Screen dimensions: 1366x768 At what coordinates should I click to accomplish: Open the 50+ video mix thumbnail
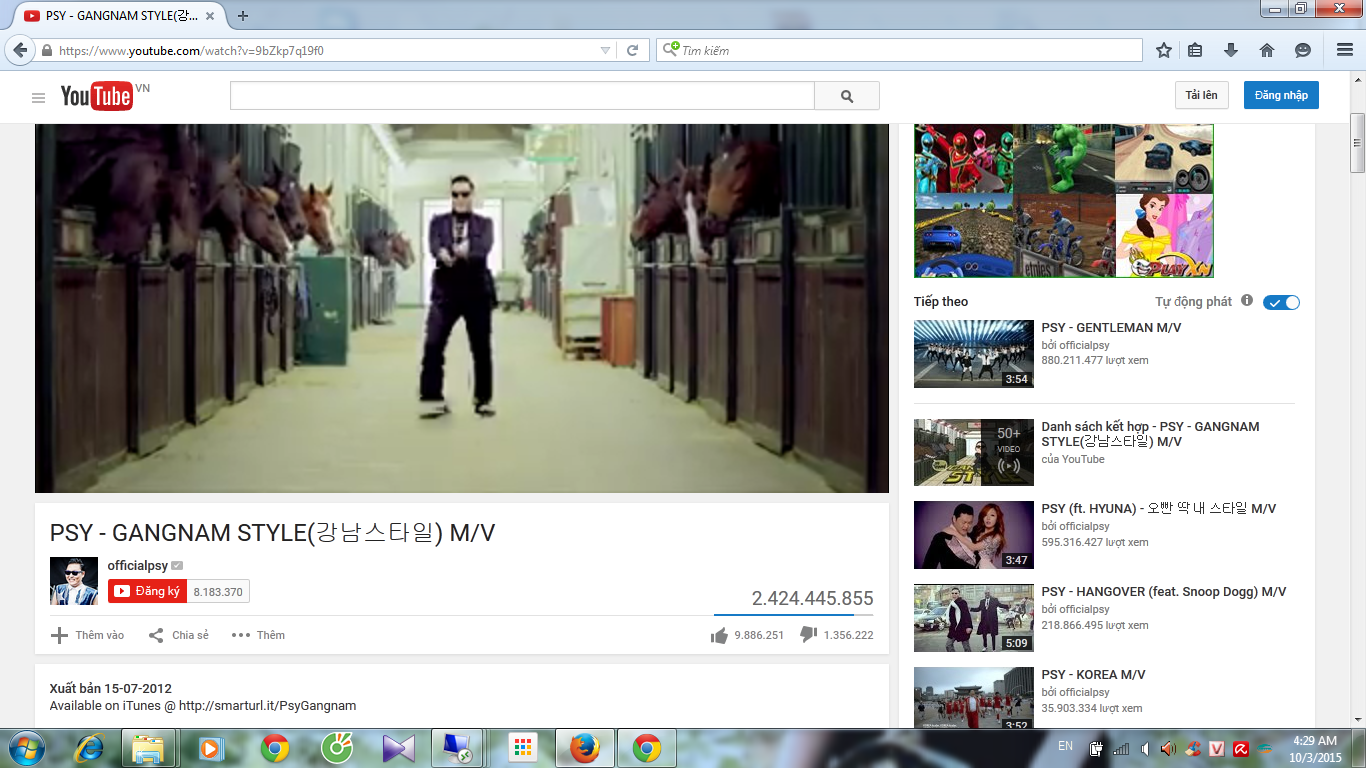973,453
